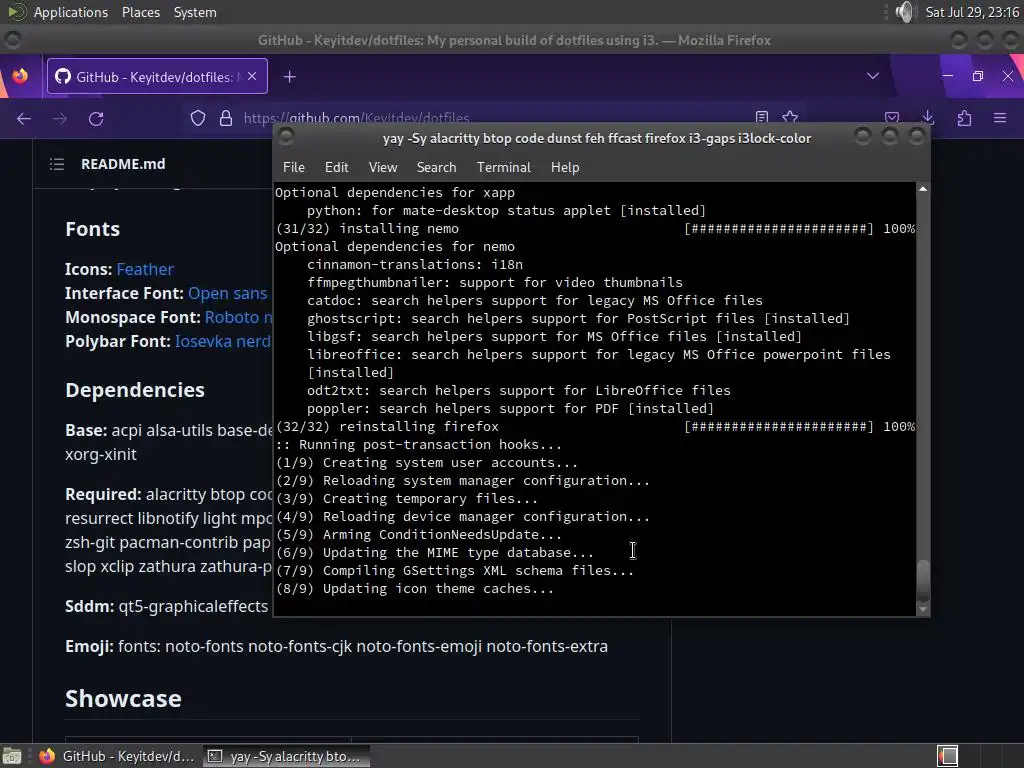1024x768 pixels.
Task: Open the terminal Edit menu
Action: (x=336, y=167)
